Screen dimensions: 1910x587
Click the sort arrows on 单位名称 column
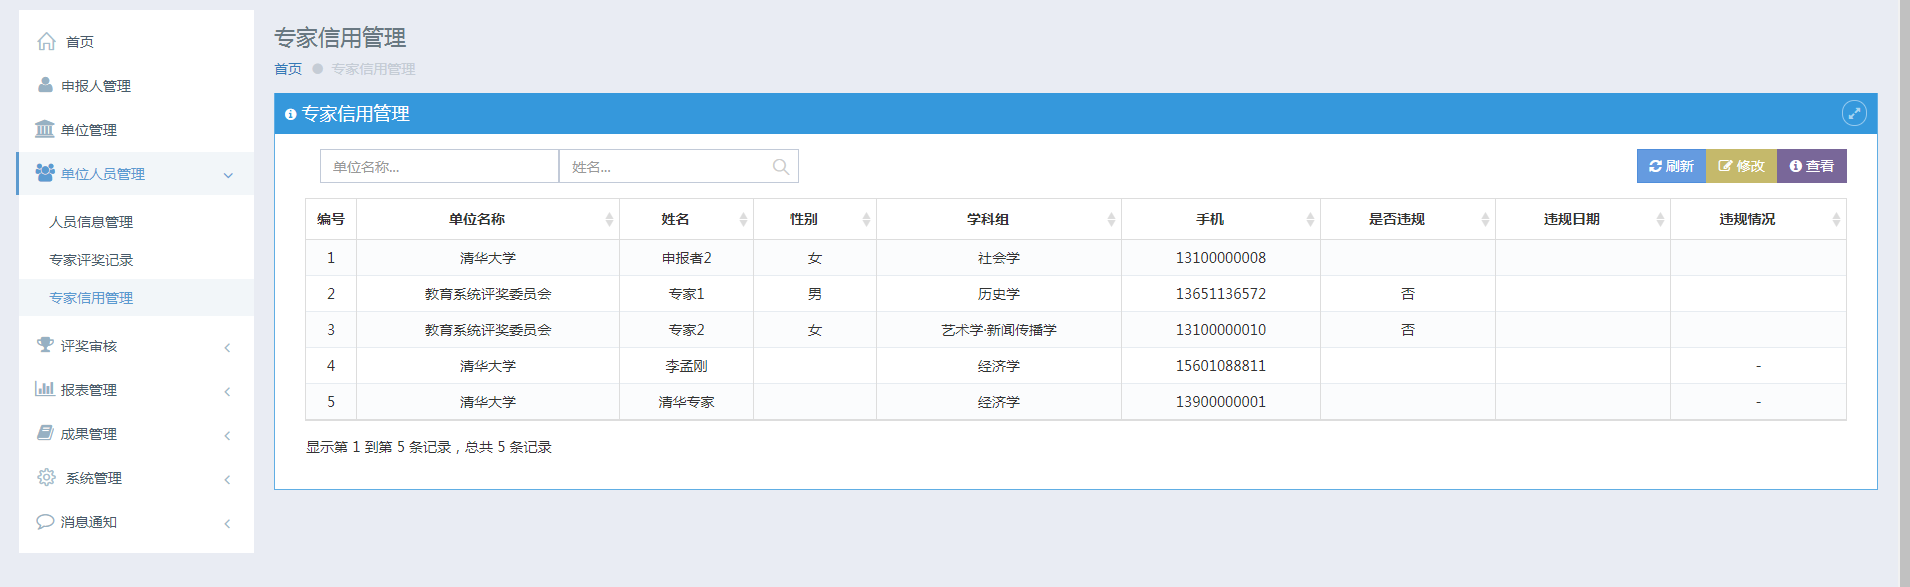click(609, 220)
